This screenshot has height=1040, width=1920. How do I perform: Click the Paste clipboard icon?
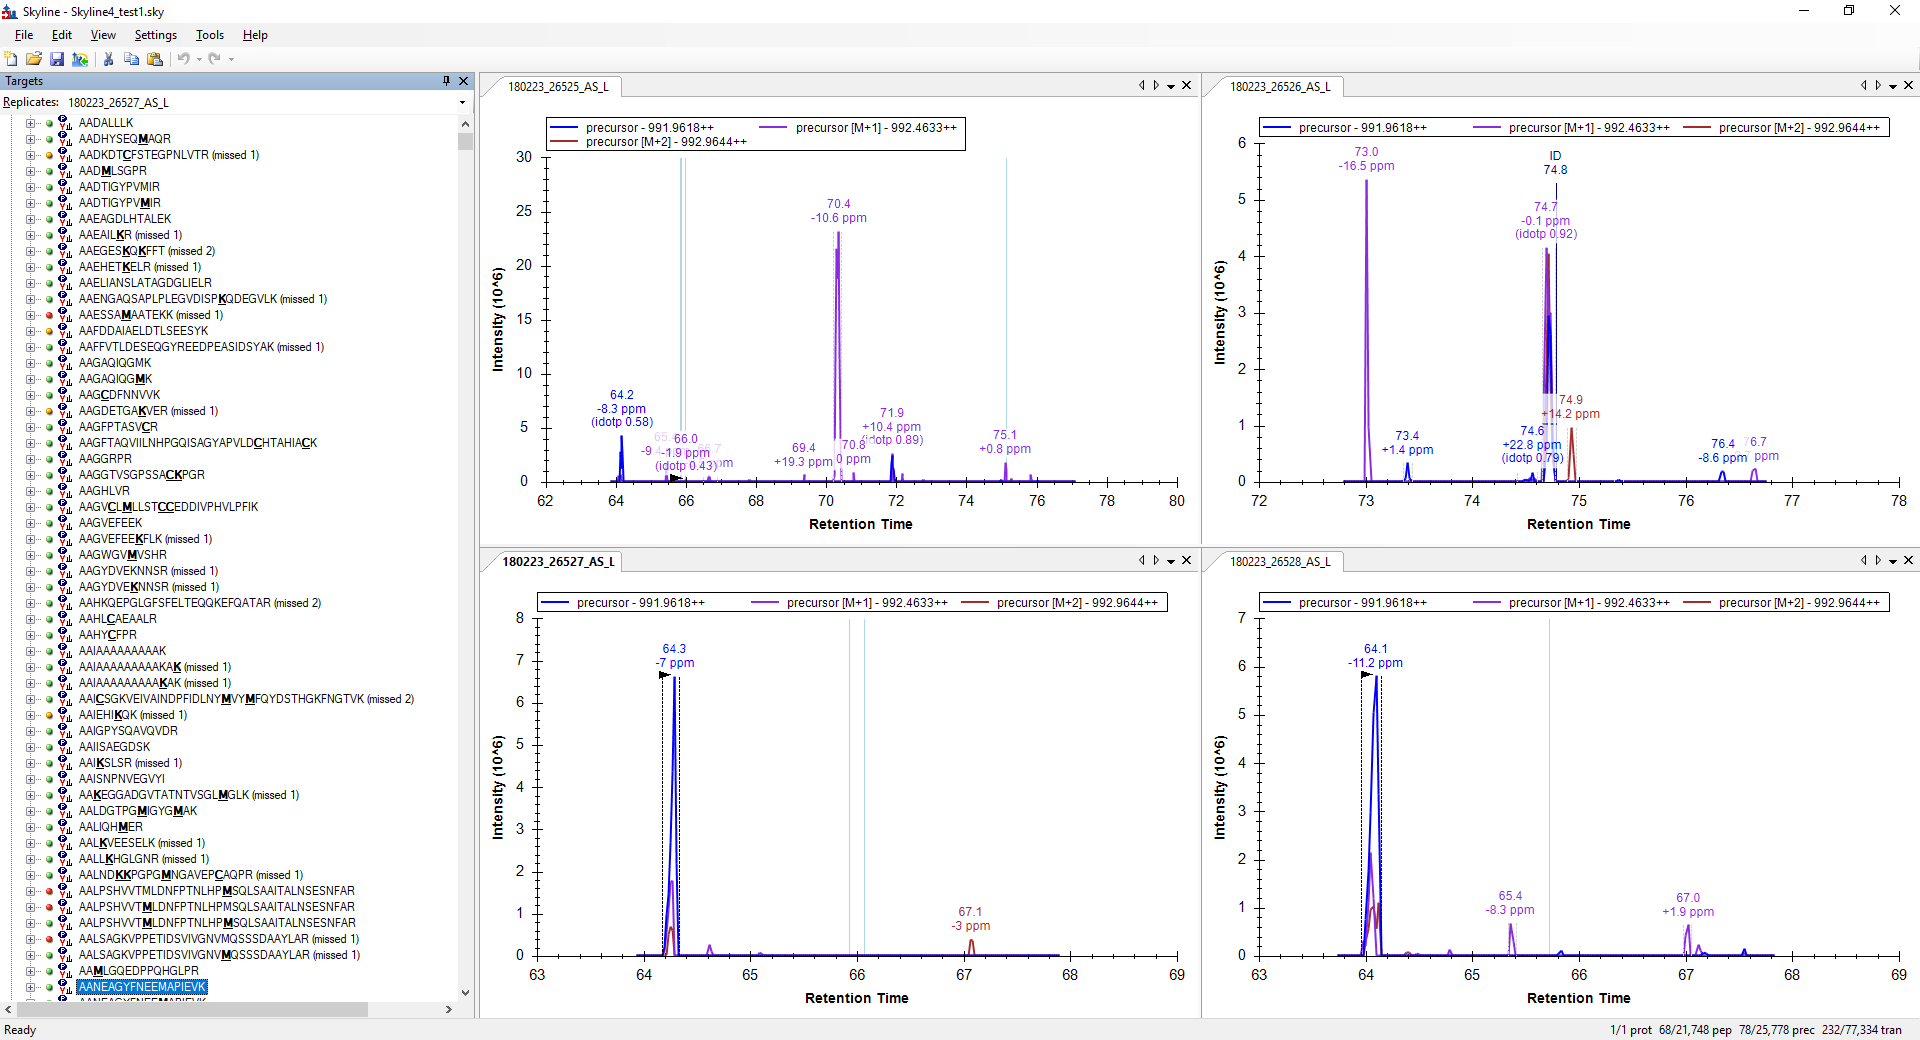pos(155,59)
